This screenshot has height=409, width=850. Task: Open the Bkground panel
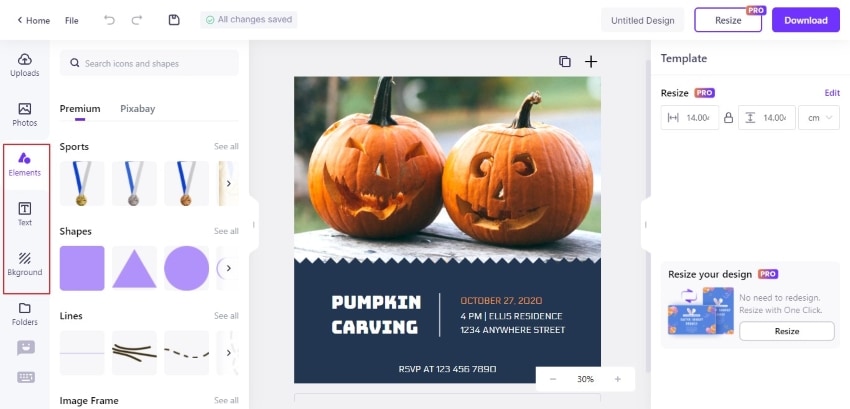pos(24,264)
